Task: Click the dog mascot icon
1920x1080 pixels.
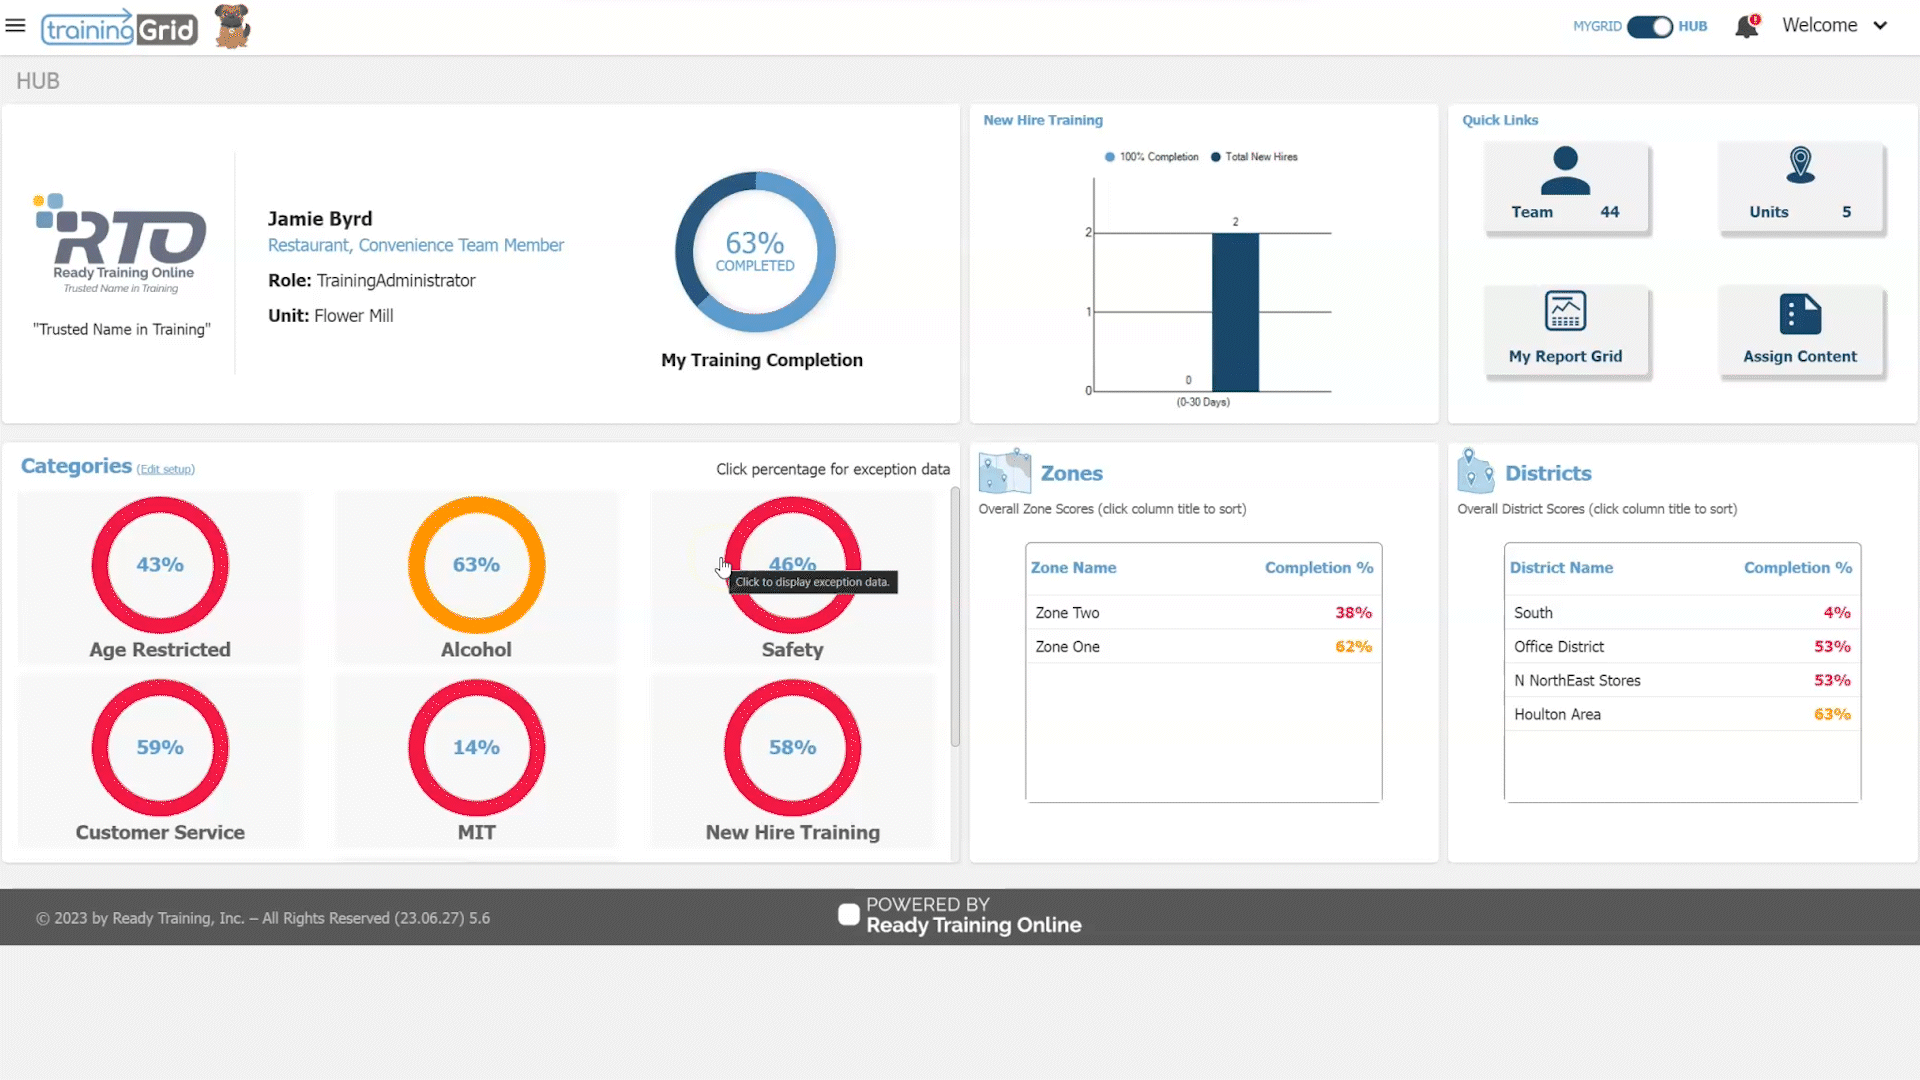Action: pyautogui.click(x=232, y=27)
